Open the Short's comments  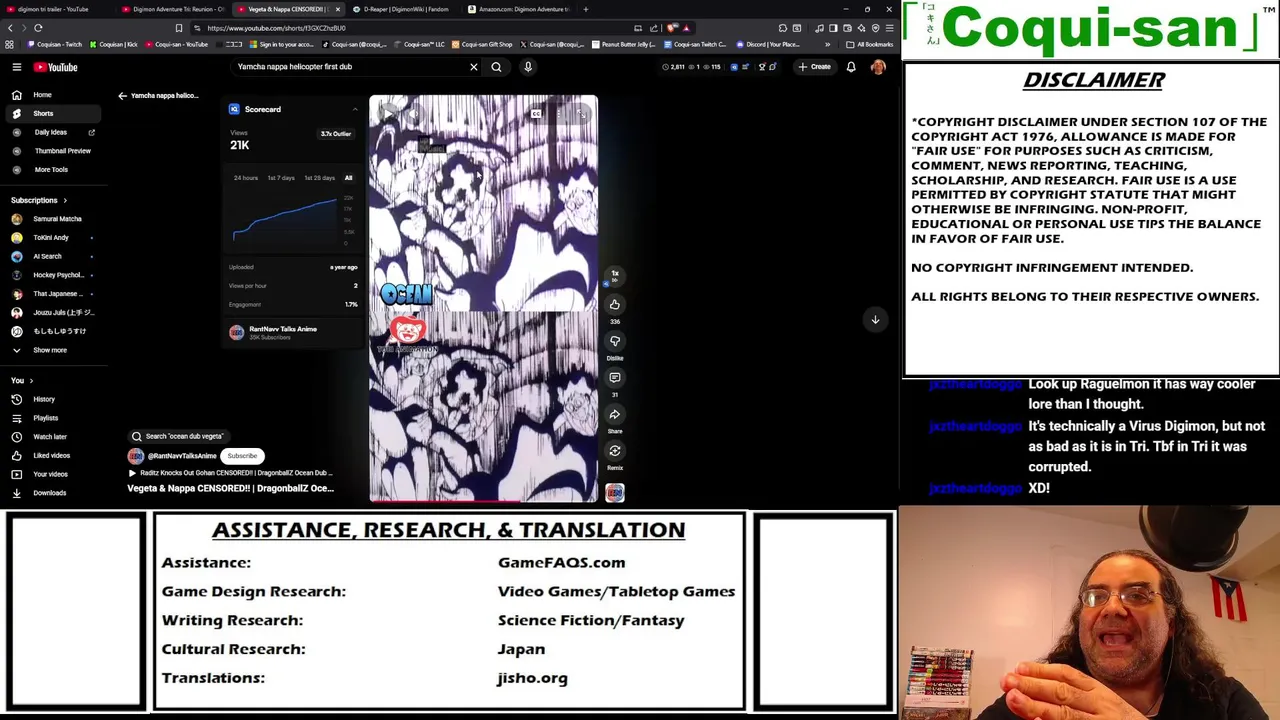coord(615,377)
